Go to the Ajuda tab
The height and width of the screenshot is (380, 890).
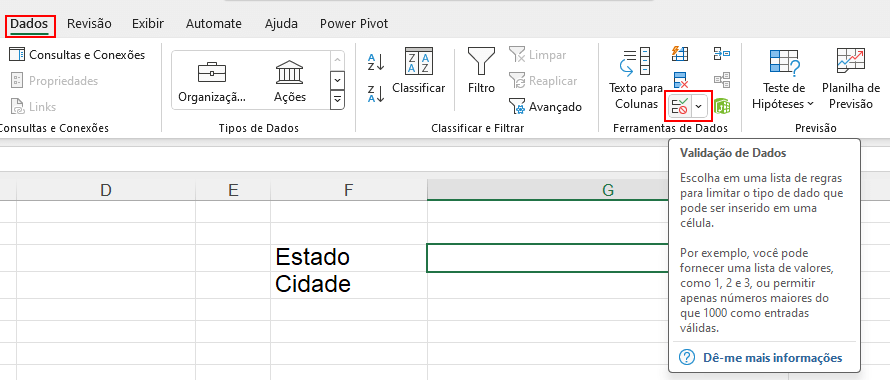pos(281,24)
